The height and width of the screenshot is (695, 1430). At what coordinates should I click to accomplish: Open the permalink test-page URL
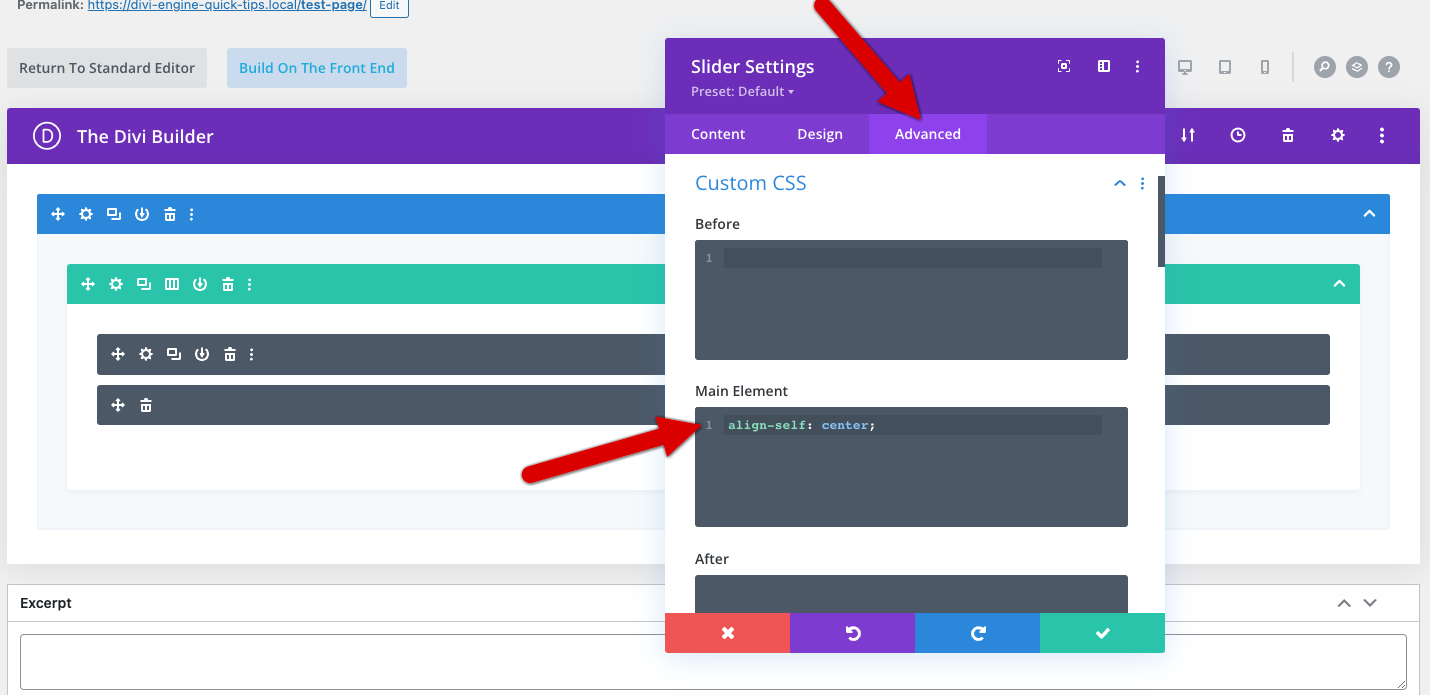click(x=227, y=5)
